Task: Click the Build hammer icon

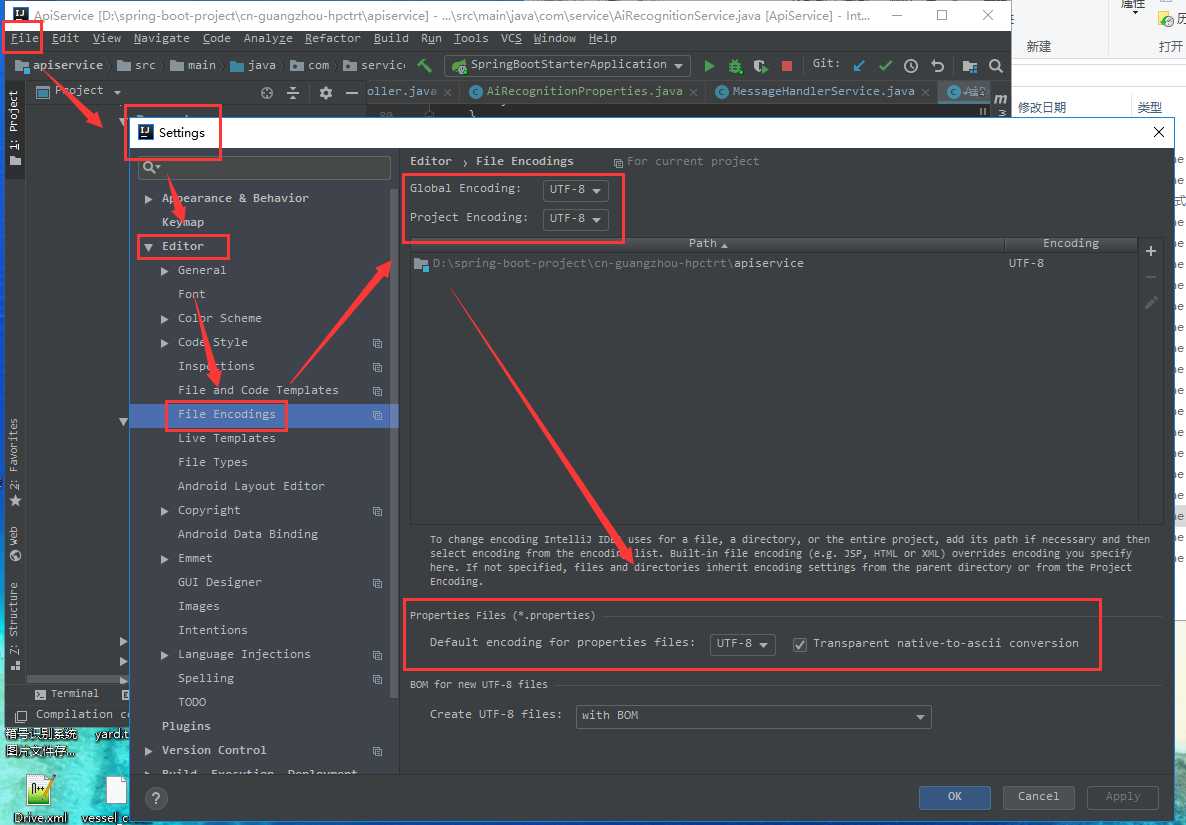Action: coord(424,66)
